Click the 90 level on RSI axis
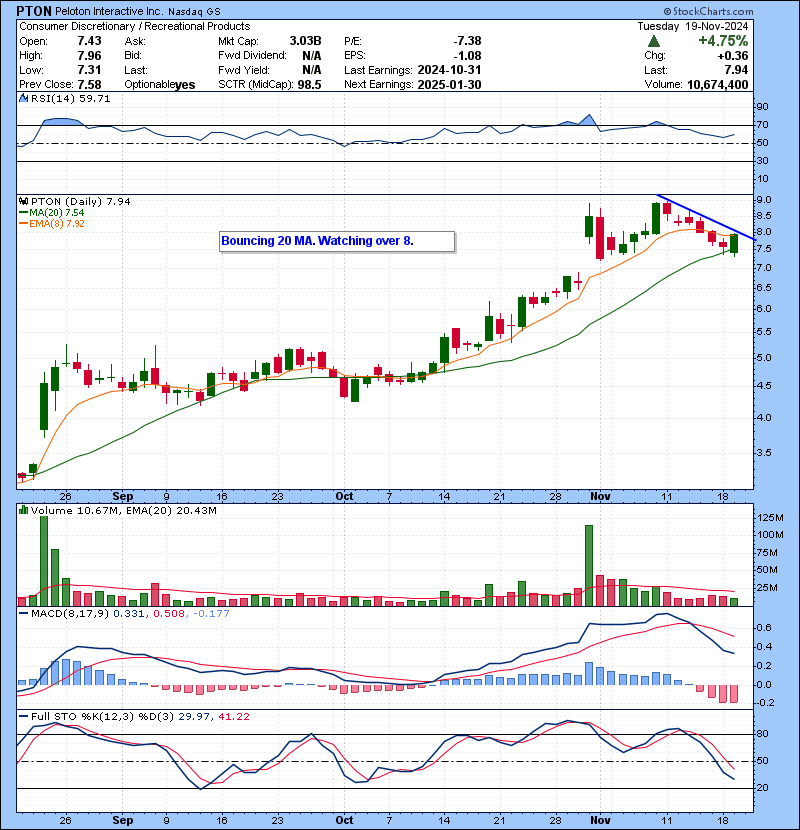 click(x=762, y=107)
